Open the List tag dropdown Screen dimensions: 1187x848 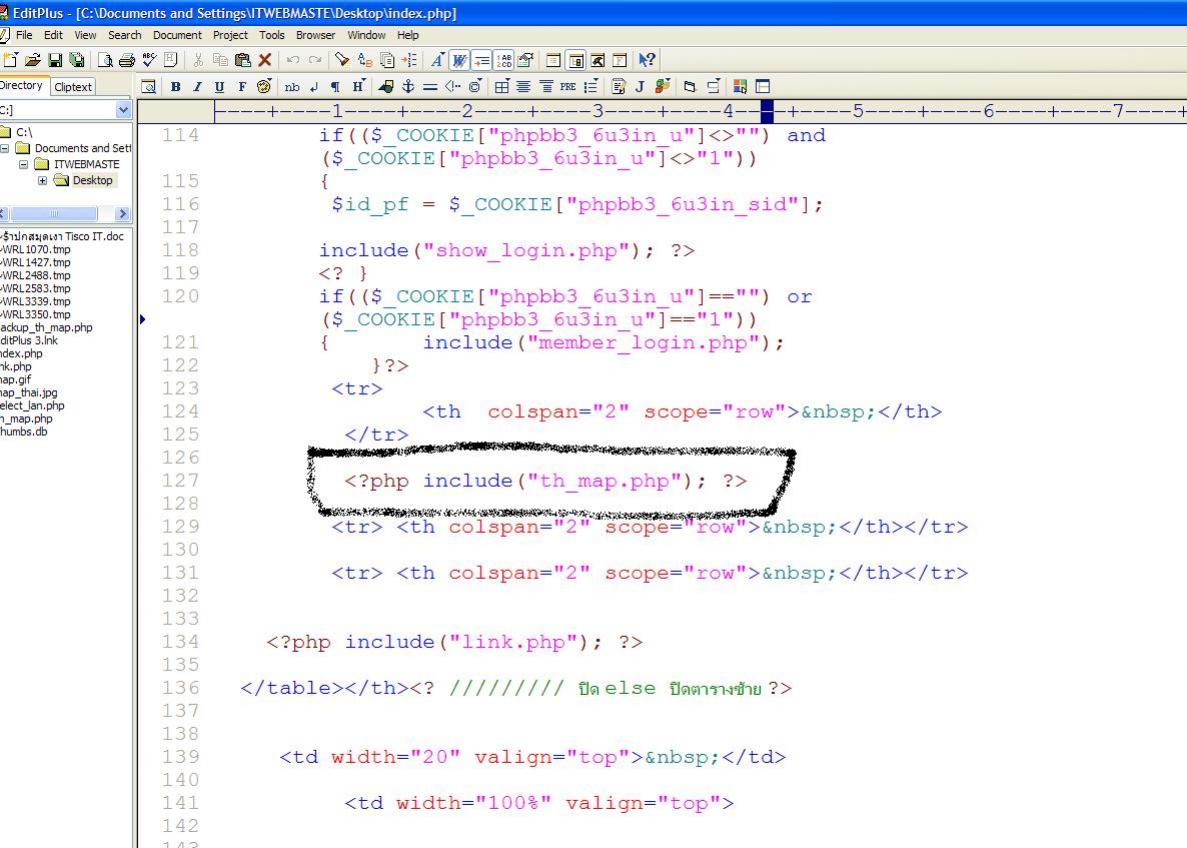(590, 86)
